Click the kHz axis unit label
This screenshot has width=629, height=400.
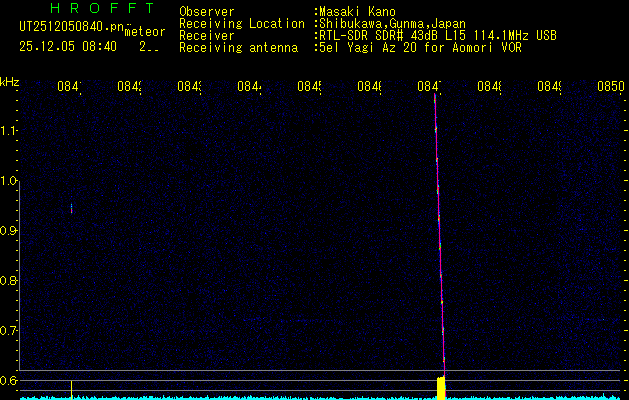[10, 81]
